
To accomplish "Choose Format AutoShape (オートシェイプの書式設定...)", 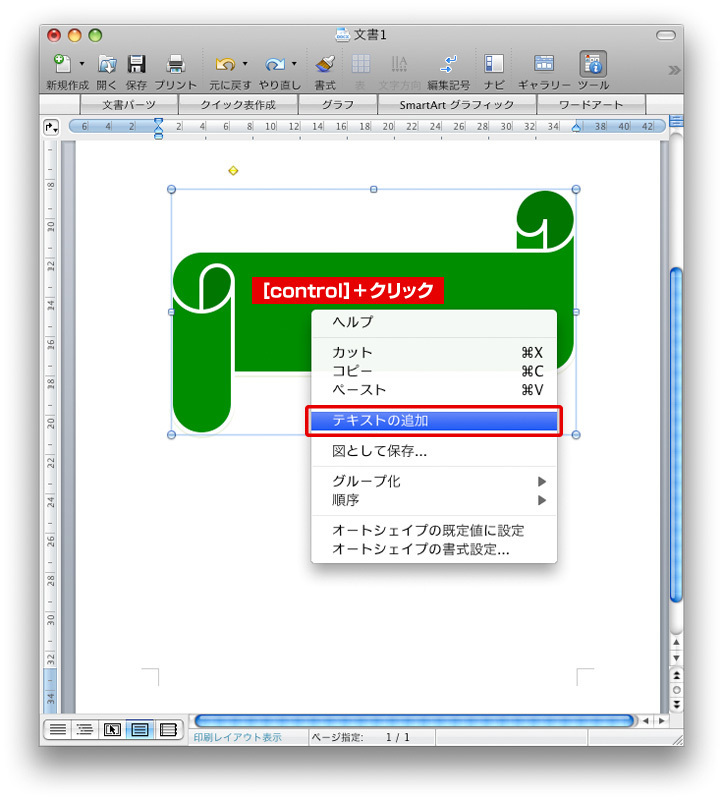I will (421, 549).
